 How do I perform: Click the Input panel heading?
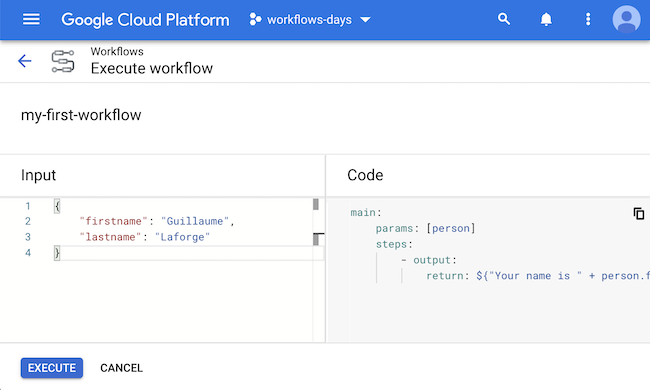tap(39, 175)
